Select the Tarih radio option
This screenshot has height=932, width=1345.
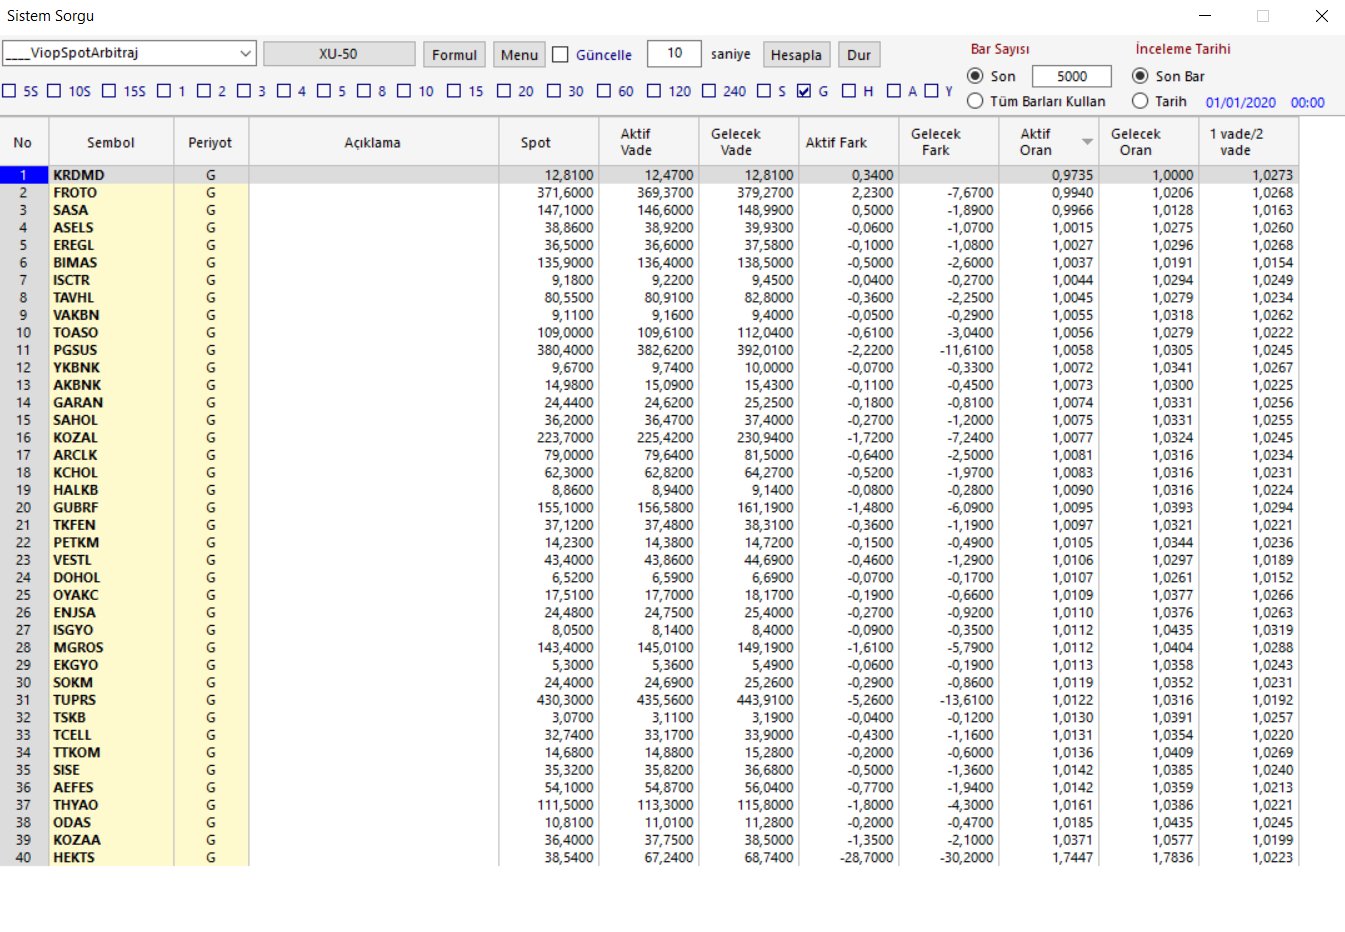pyautogui.click(x=1139, y=101)
